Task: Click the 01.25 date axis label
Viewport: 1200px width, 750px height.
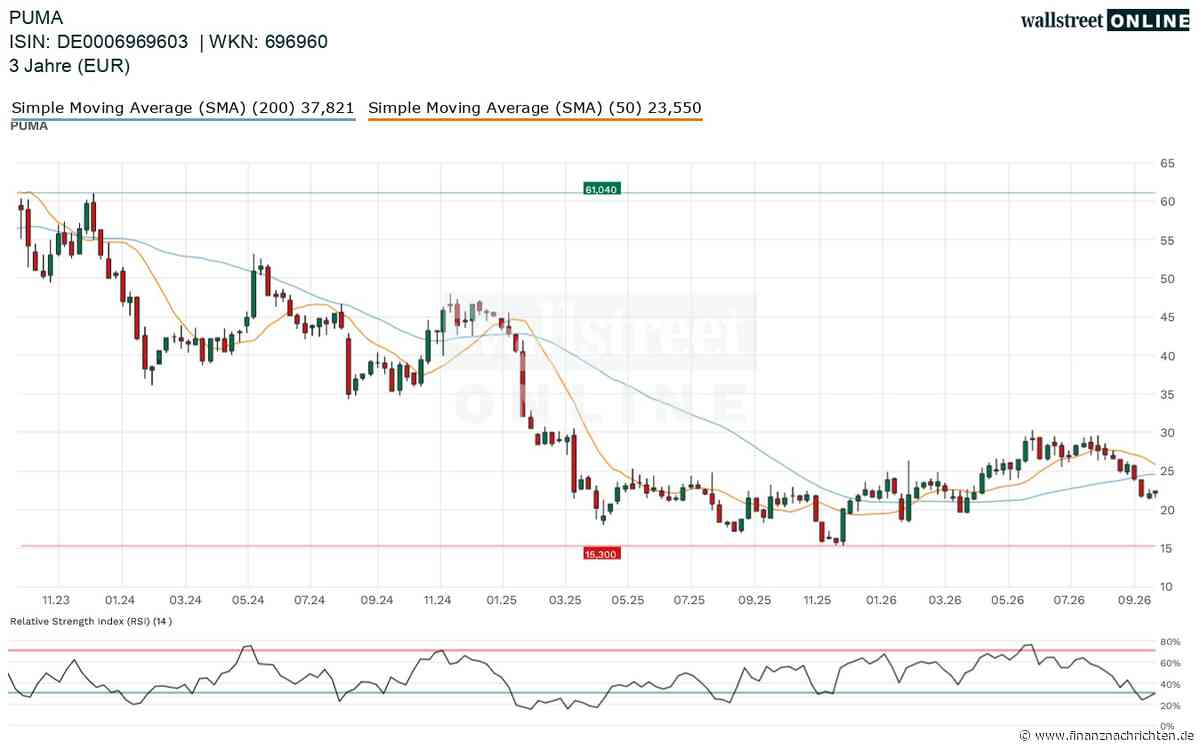Action: click(x=501, y=600)
